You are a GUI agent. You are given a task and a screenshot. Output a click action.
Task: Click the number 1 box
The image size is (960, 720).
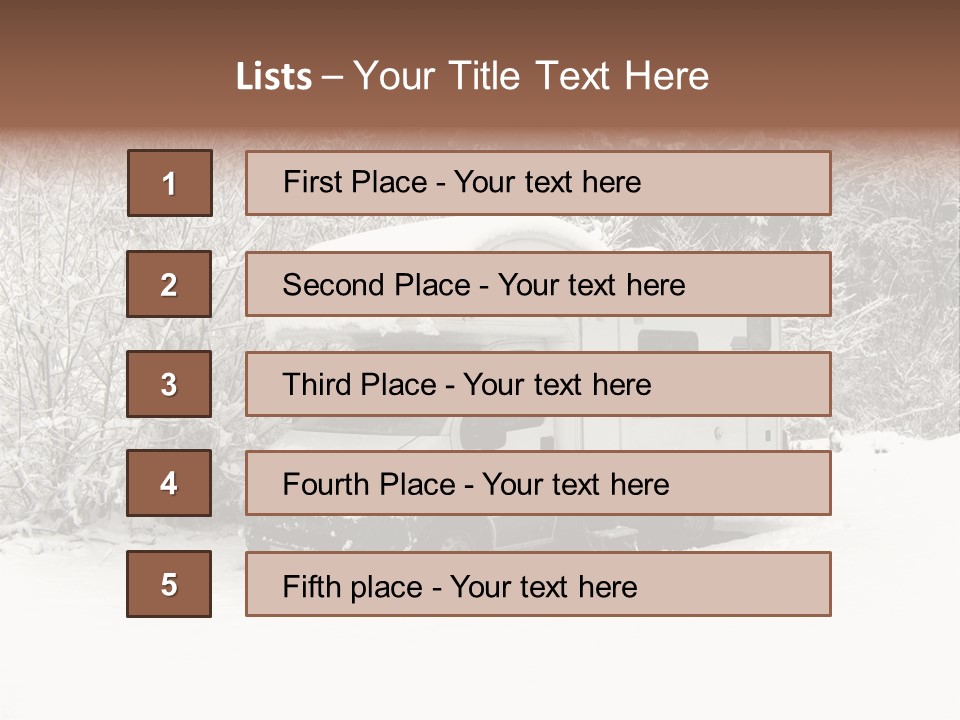click(169, 183)
